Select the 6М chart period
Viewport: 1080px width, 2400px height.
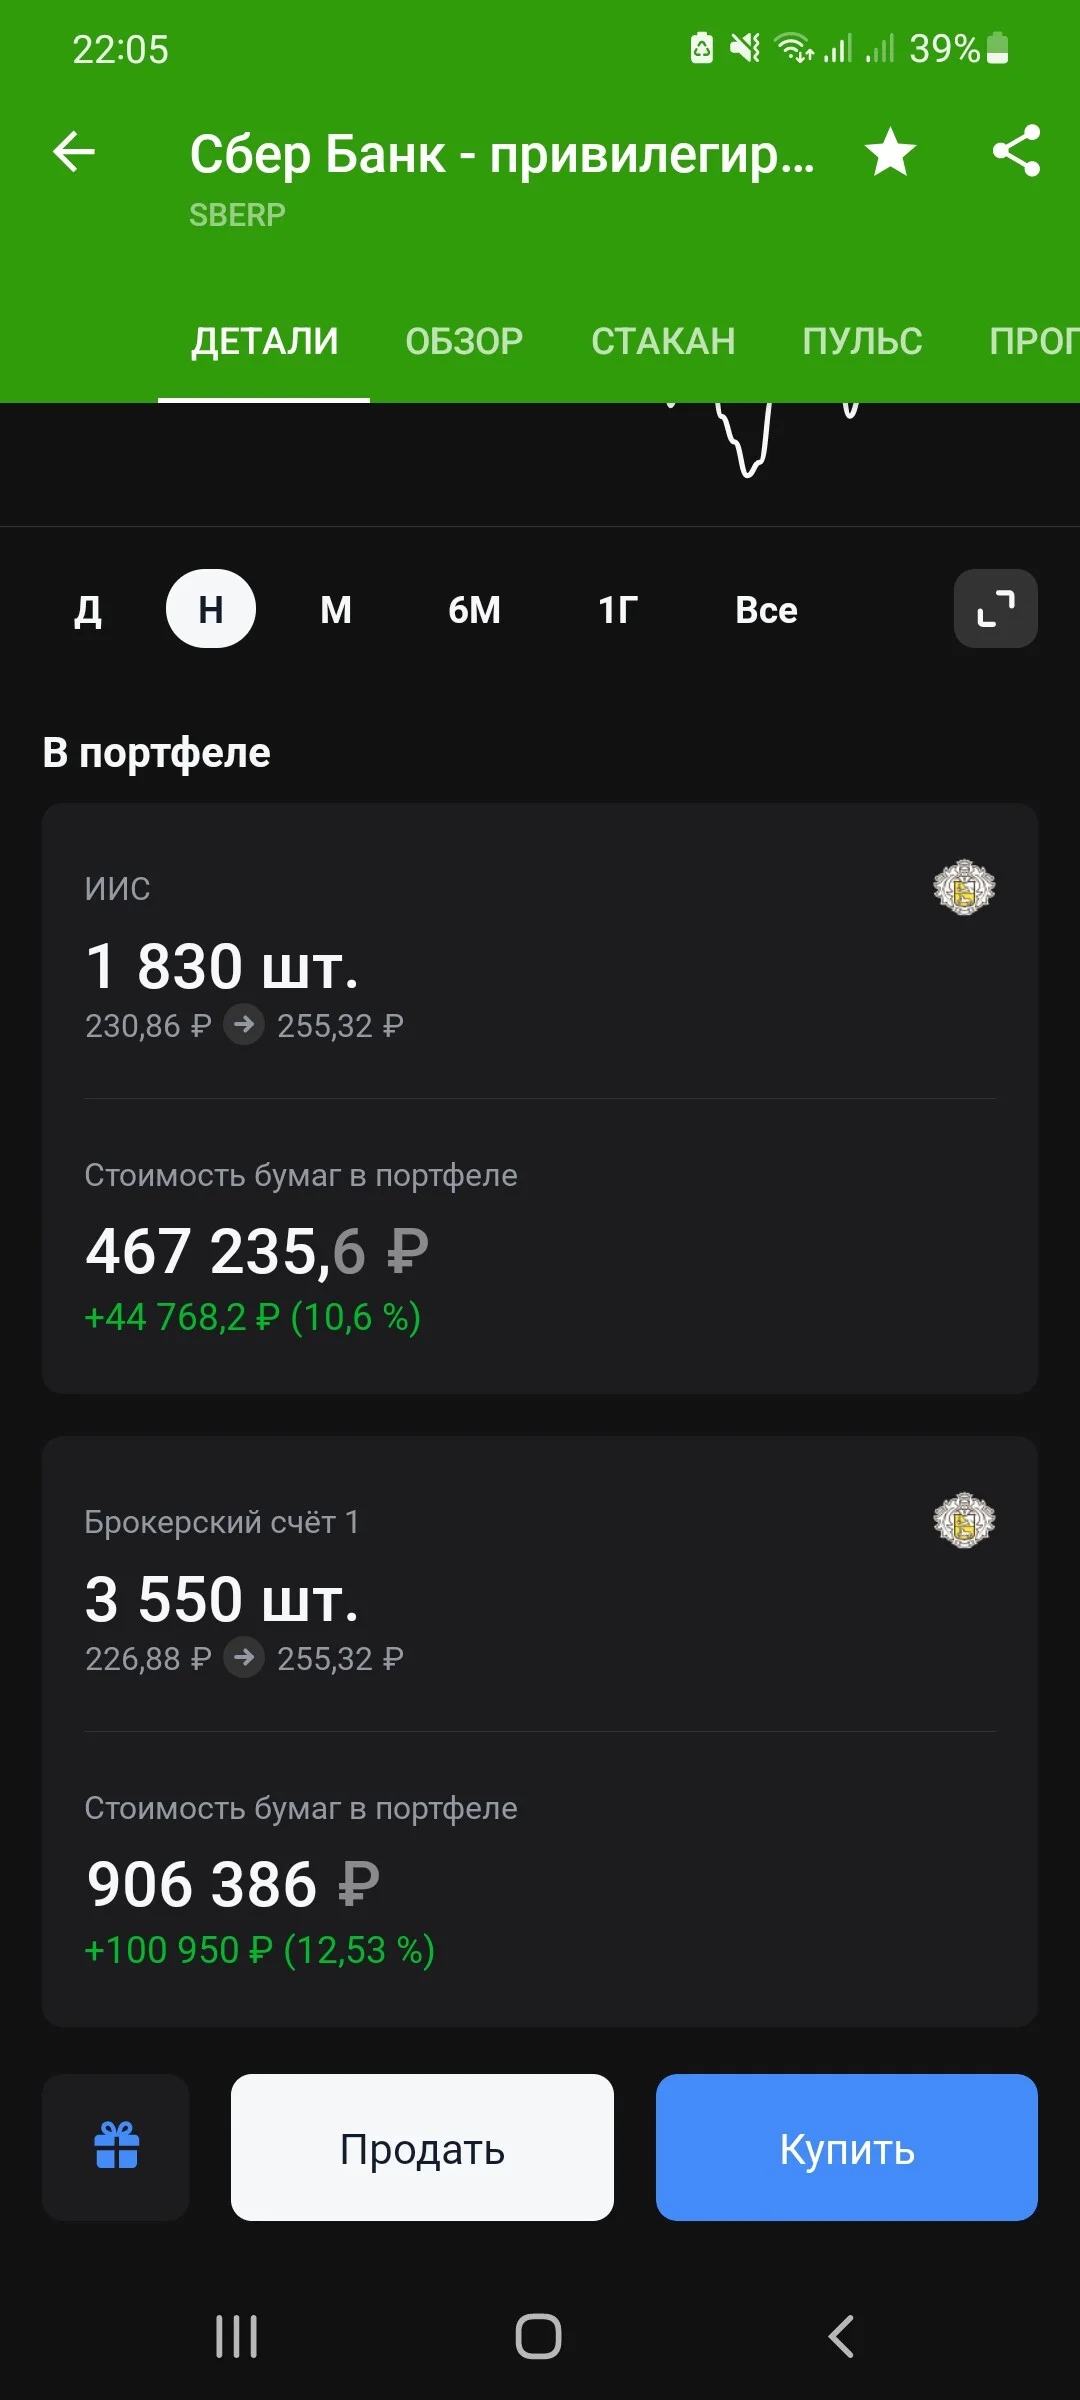[474, 609]
